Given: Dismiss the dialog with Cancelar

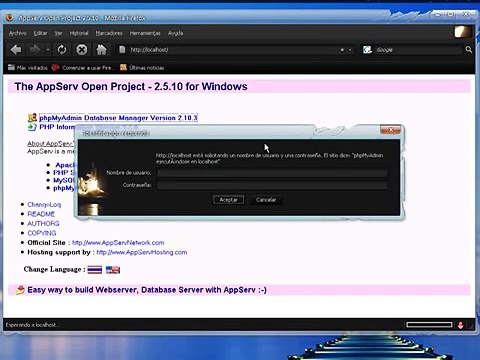Looking at the screenshot, I should 266,200.
